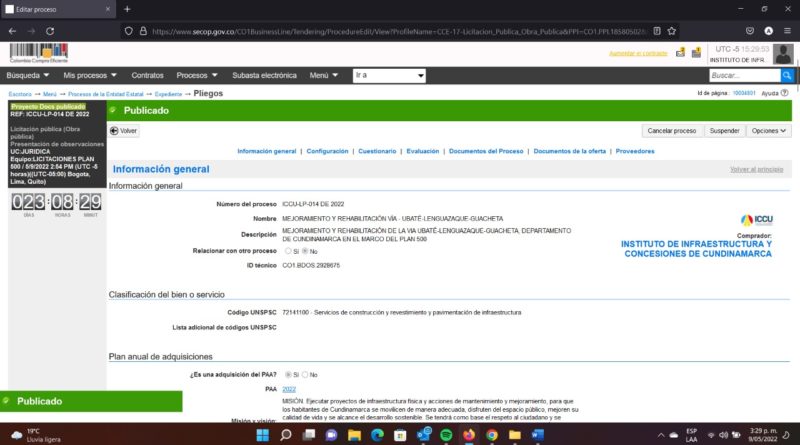Click the user profile avatar
Screen dimensions: 800x445
(x=783, y=54)
